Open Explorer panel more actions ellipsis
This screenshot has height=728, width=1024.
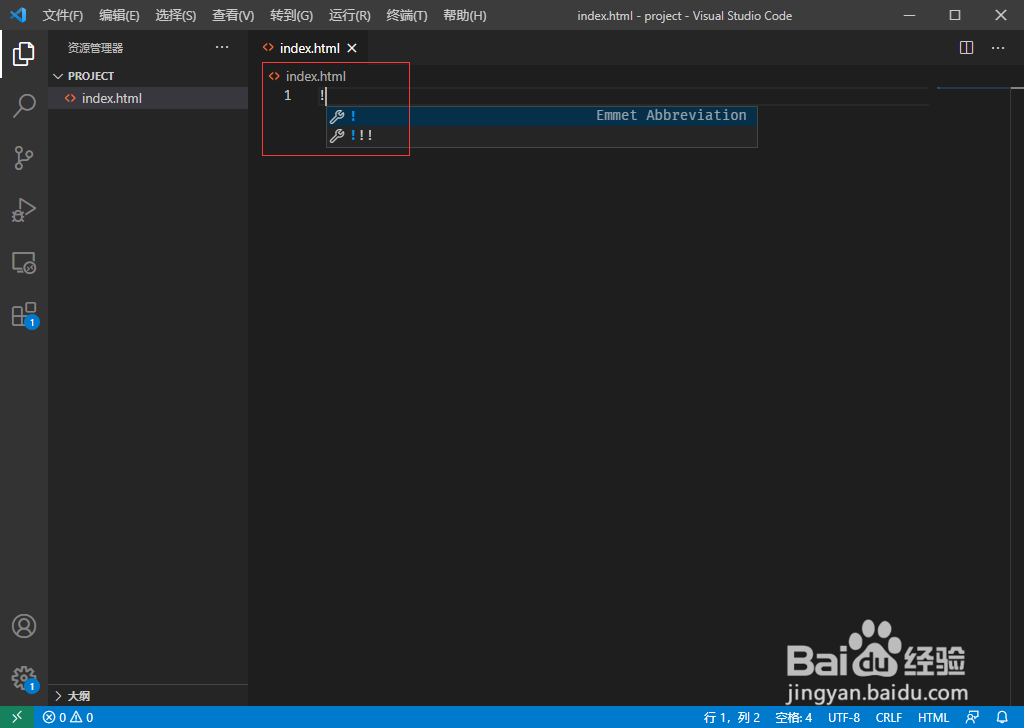coord(222,47)
